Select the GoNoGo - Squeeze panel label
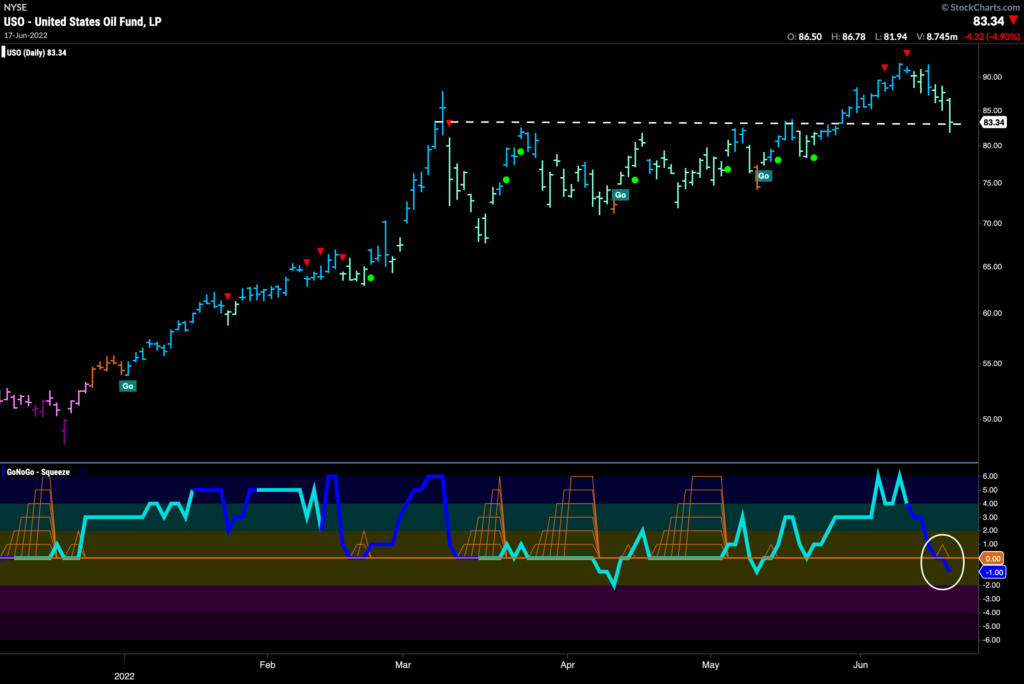The height and width of the screenshot is (684, 1024). (37, 472)
